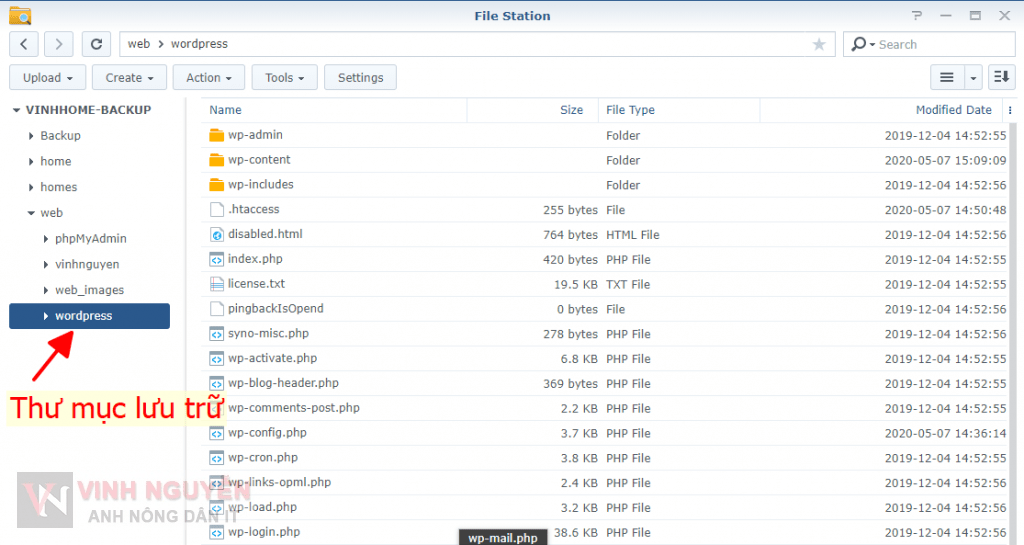Open File Station help question mark
The width and height of the screenshot is (1024, 545).
pyautogui.click(x=916, y=16)
